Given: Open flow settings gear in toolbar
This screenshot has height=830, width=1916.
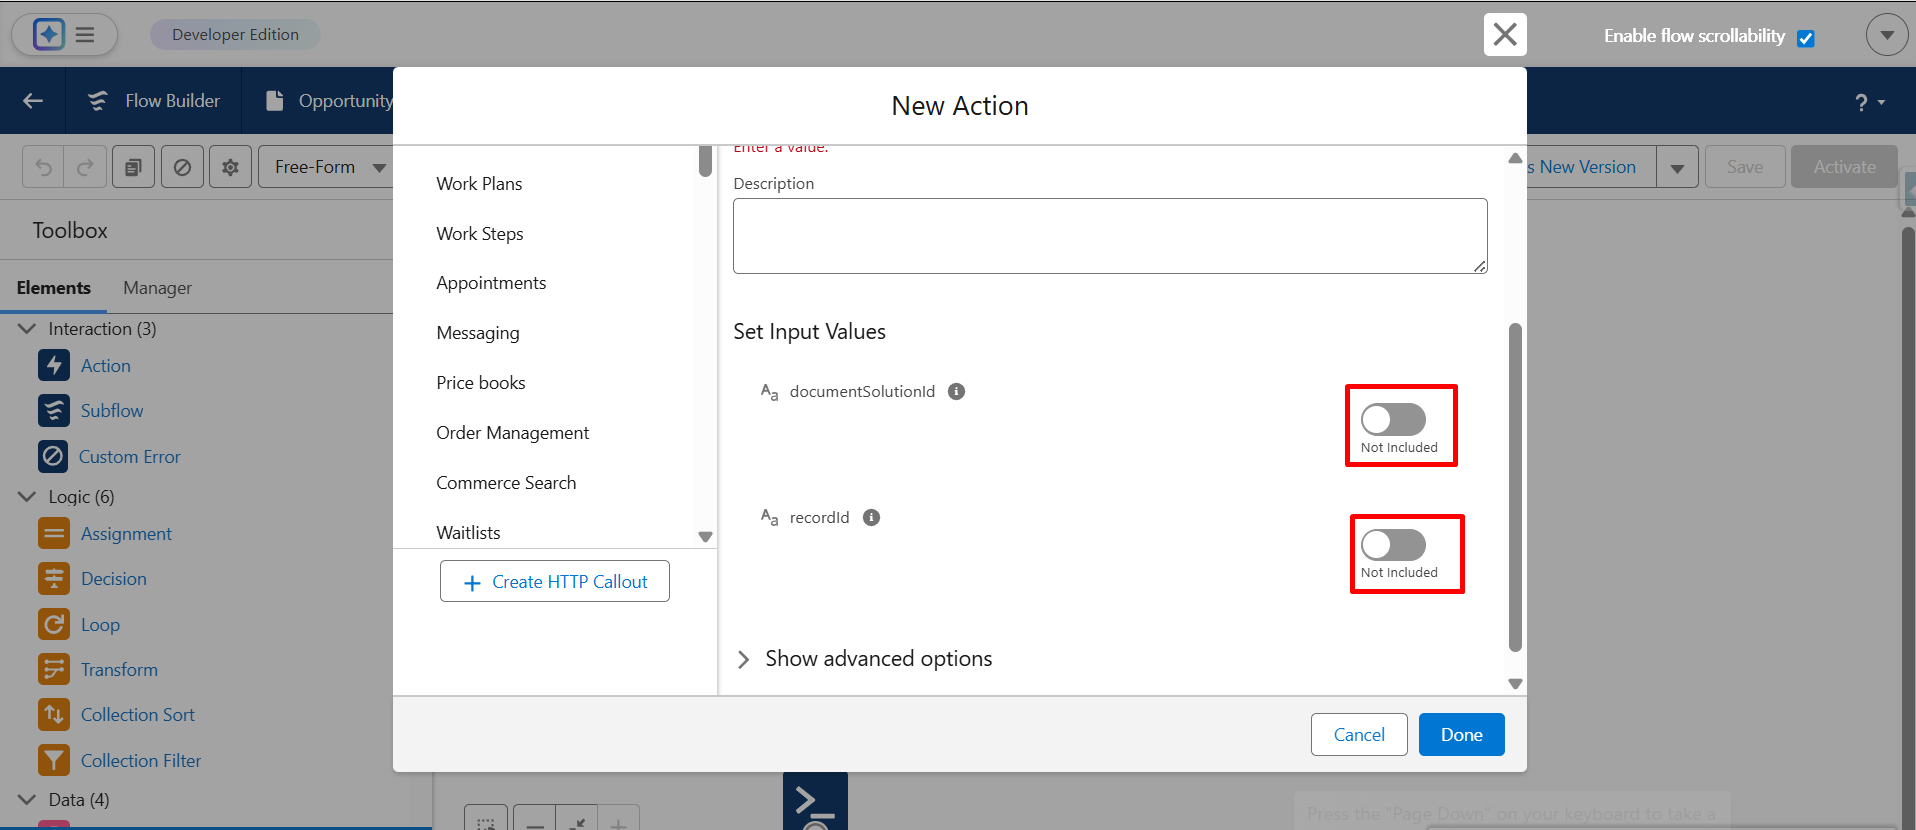Looking at the screenshot, I should [230, 167].
